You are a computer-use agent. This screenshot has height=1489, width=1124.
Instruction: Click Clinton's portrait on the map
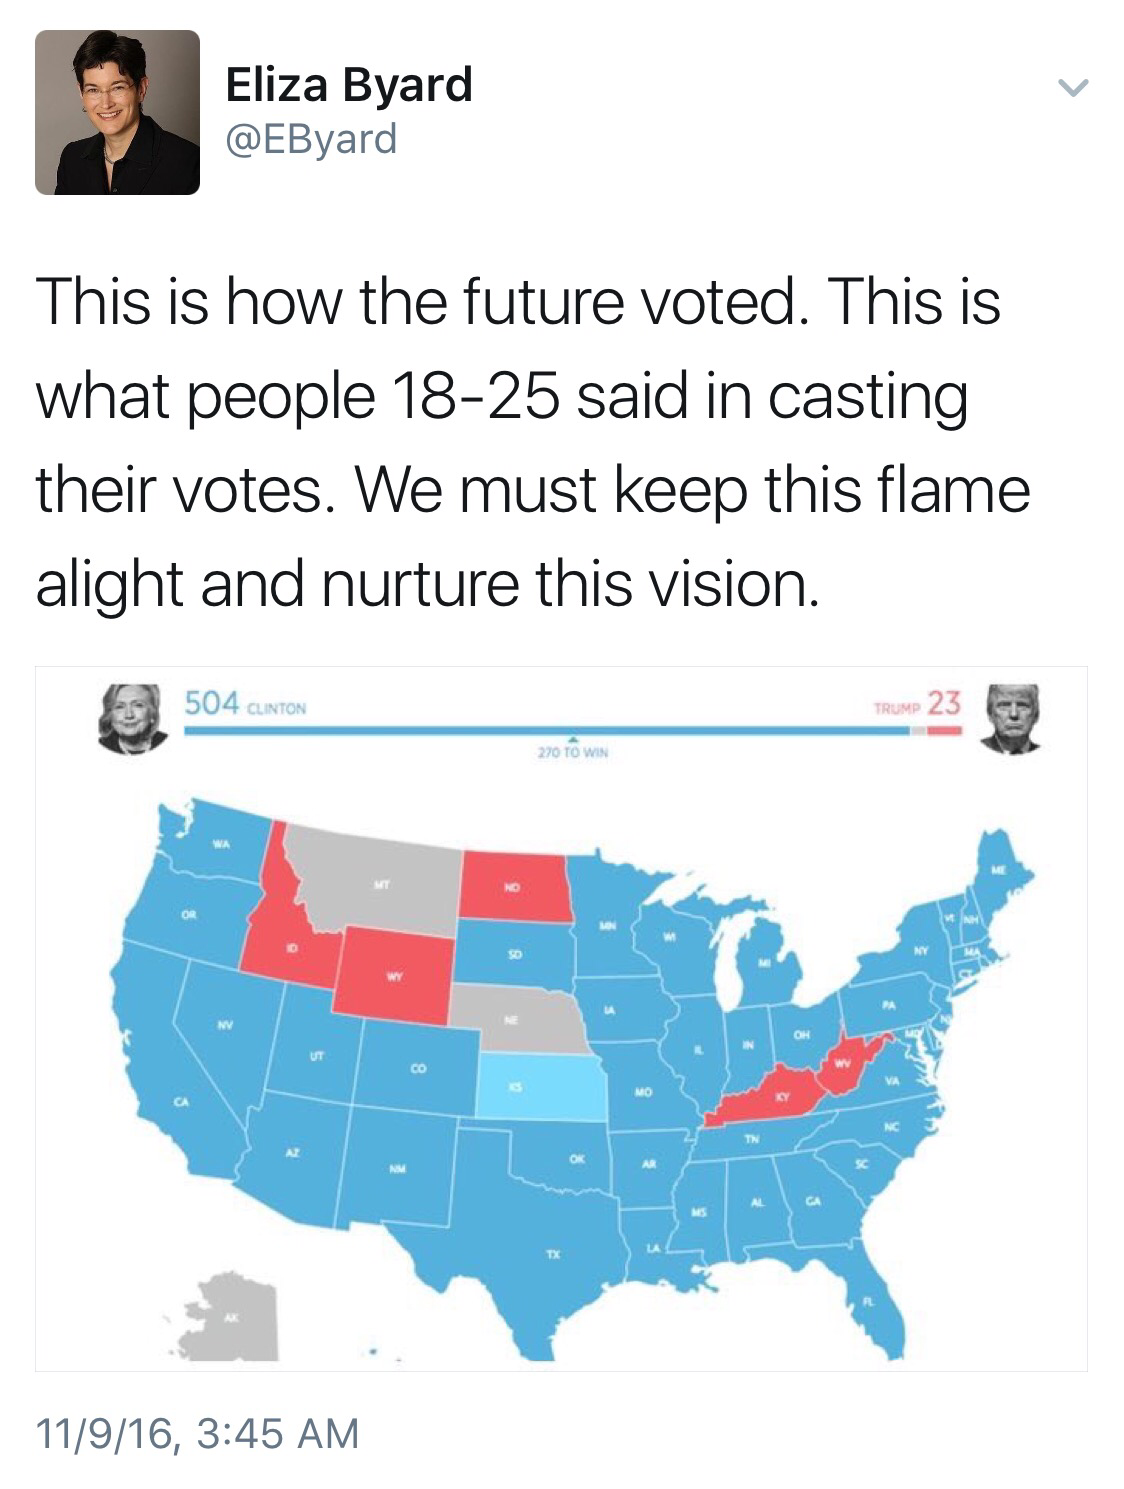click(x=133, y=717)
